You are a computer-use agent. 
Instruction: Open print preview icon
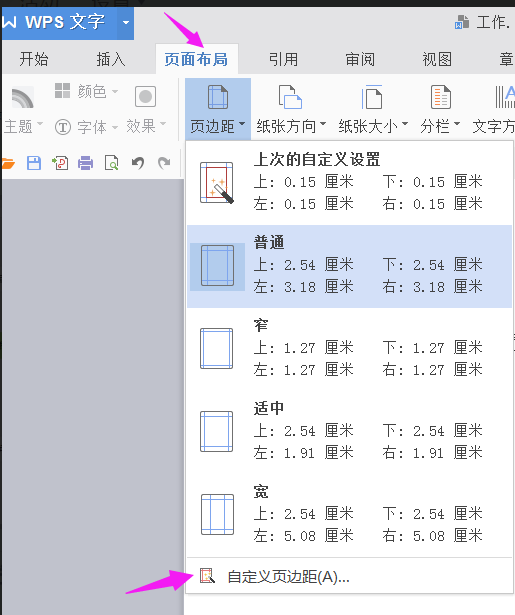tap(112, 163)
